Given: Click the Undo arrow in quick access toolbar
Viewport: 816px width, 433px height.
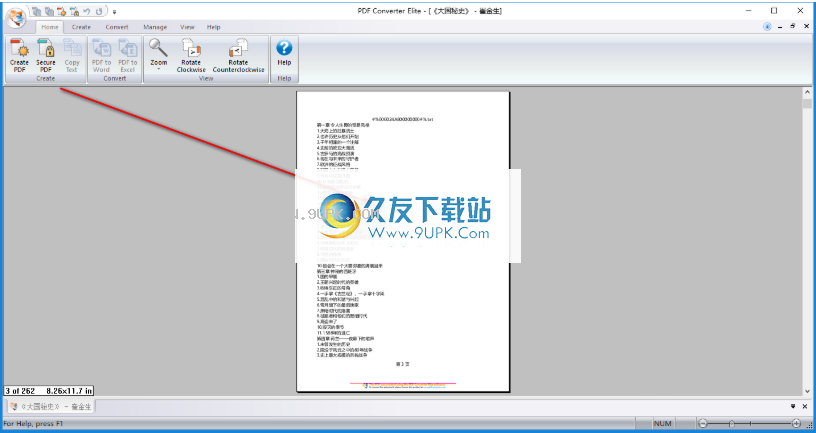Looking at the screenshot, I should click(87, 11).
